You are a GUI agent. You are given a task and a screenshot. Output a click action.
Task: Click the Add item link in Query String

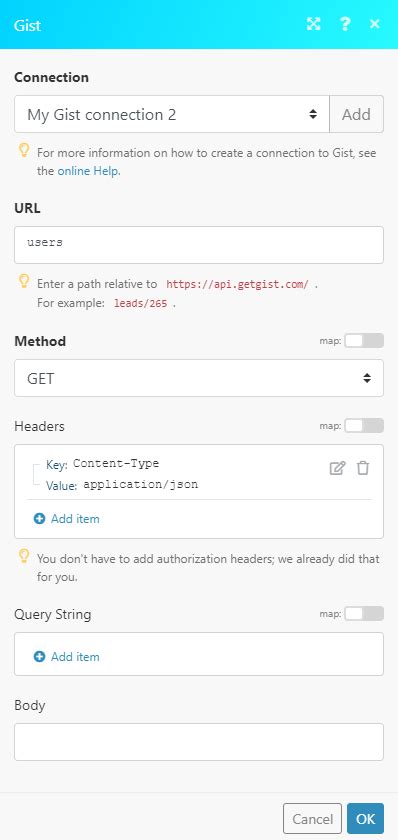(75, 656)
